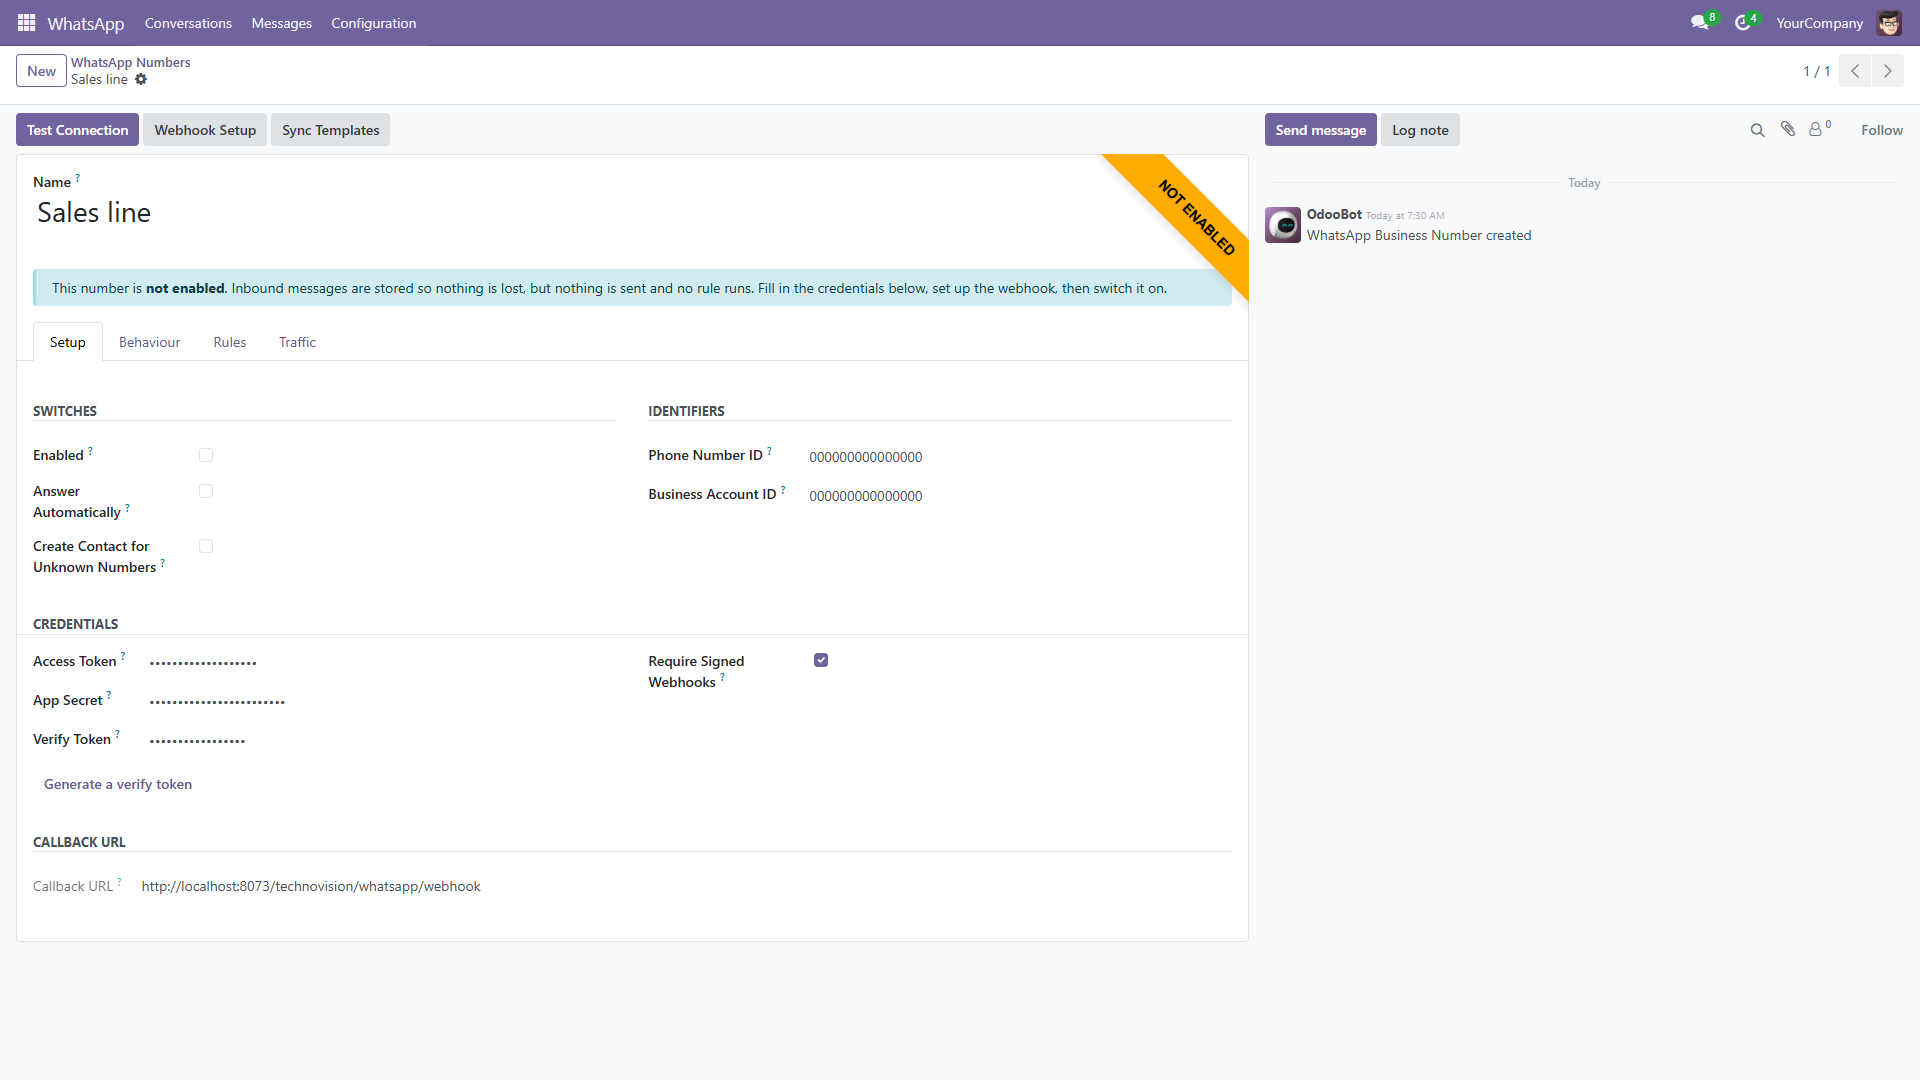
Task: Open the WhatsApp Numbers breadcrumb
Action: (x=130, y=62)
